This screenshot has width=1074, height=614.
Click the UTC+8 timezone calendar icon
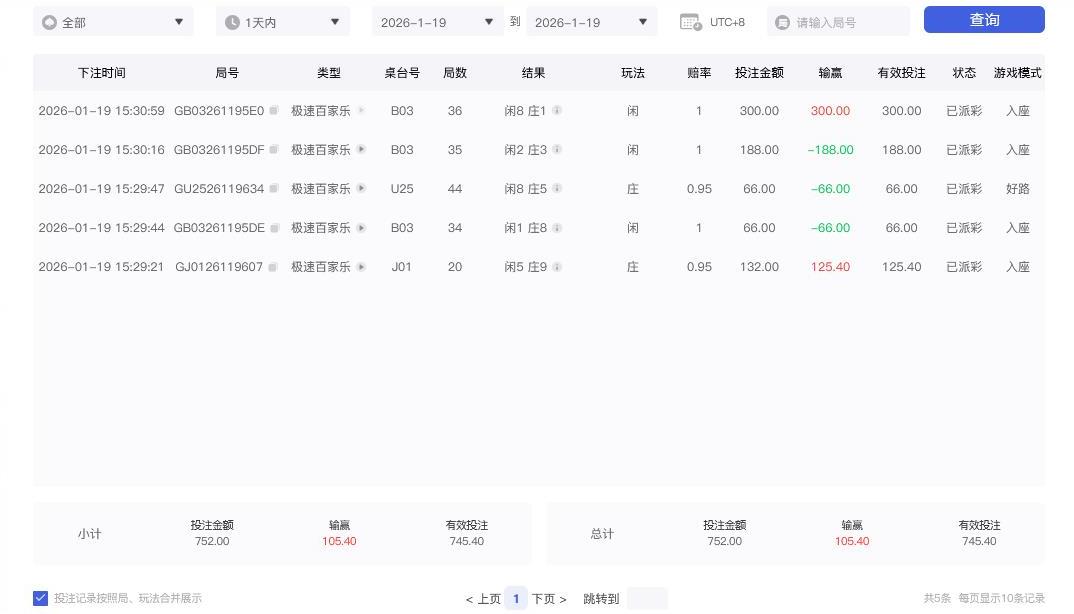click(690, 22)
